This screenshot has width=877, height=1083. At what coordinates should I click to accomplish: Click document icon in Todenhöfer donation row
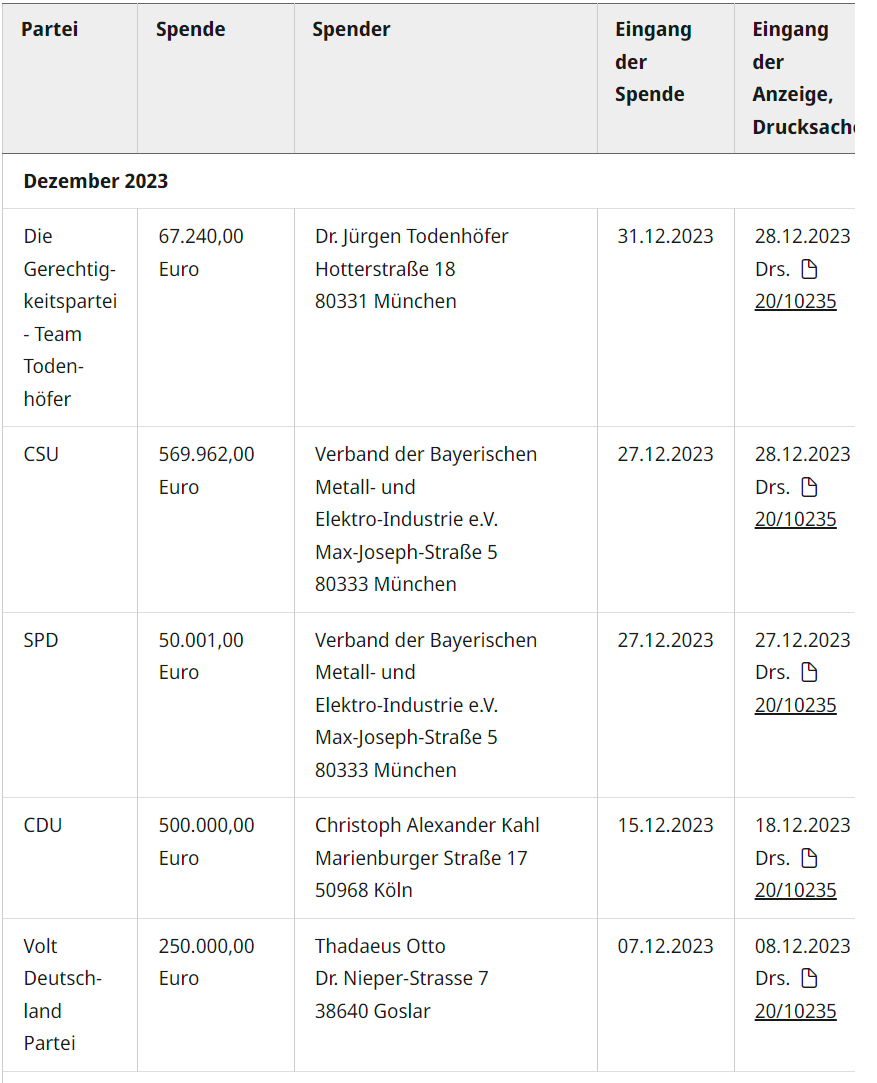pos(809,269)
